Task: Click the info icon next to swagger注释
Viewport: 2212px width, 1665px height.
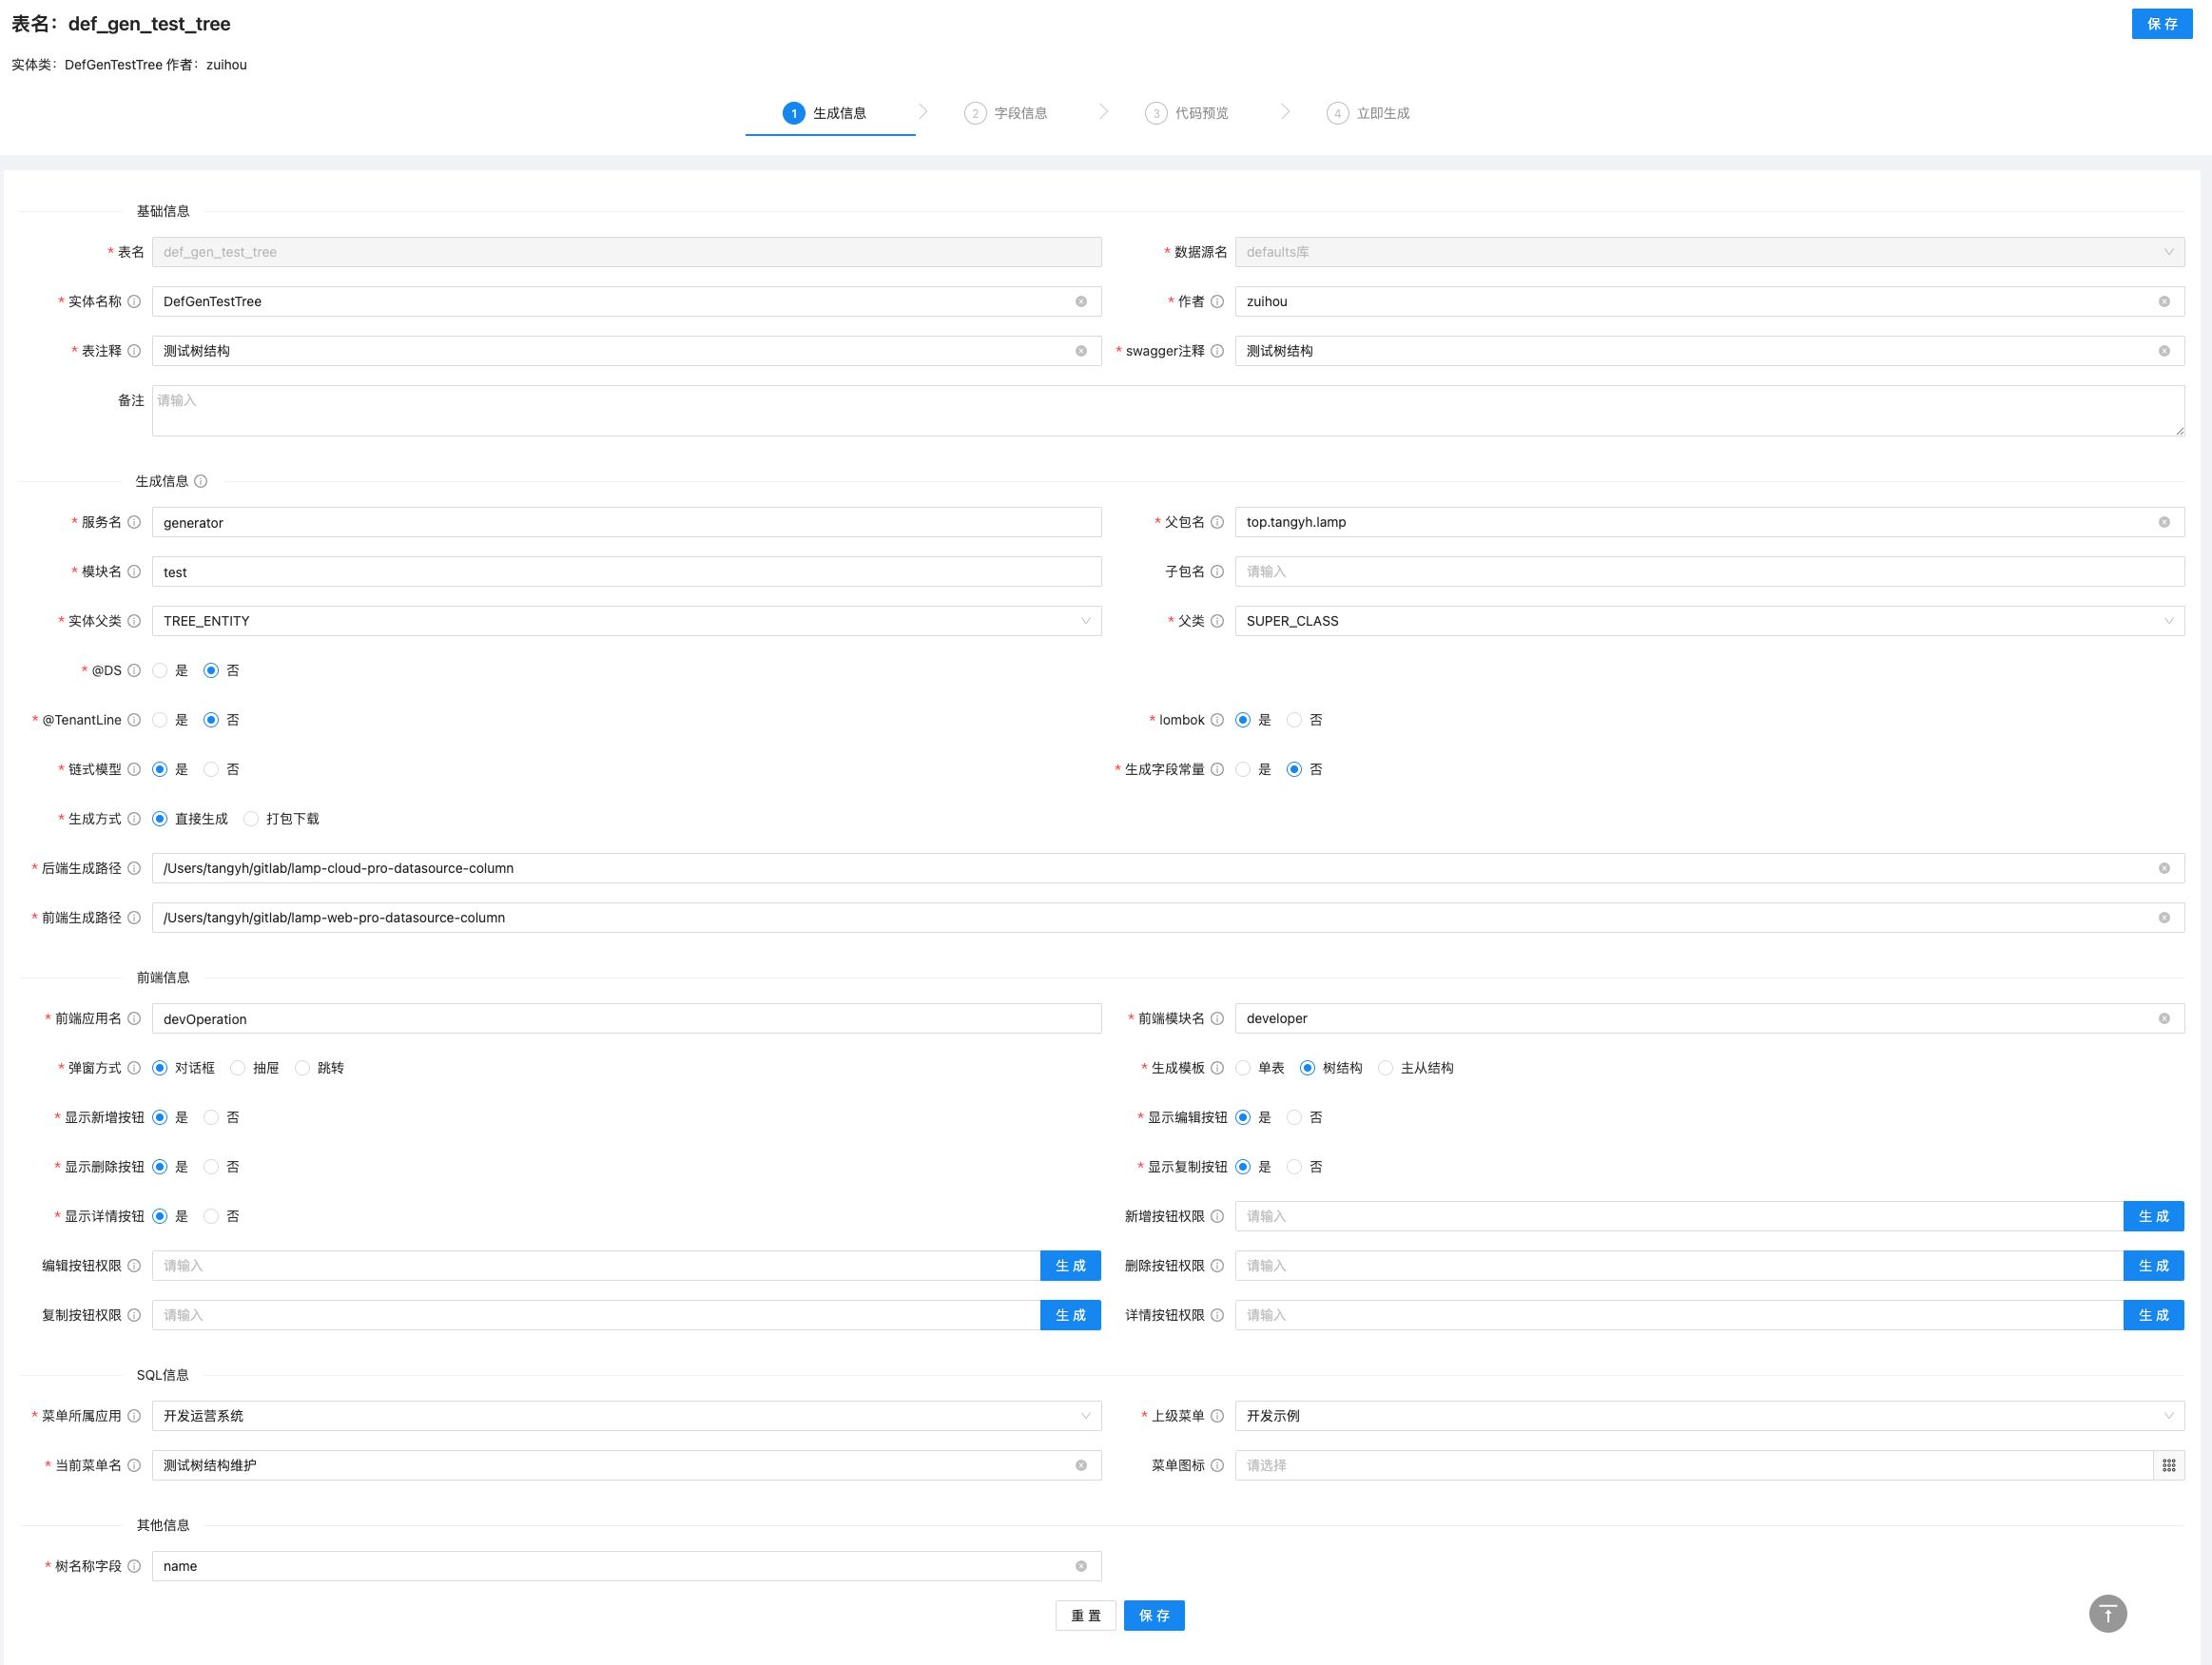Action: pyautogui.click(x=1217, y=351)
